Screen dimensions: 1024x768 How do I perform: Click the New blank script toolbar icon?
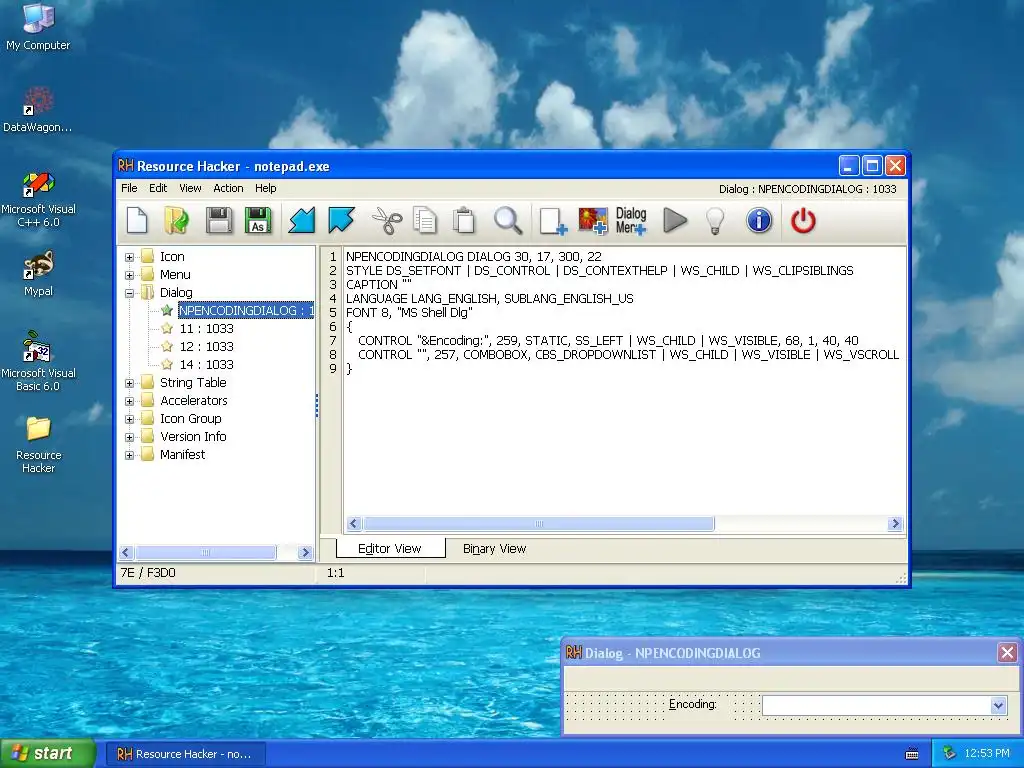137,221
